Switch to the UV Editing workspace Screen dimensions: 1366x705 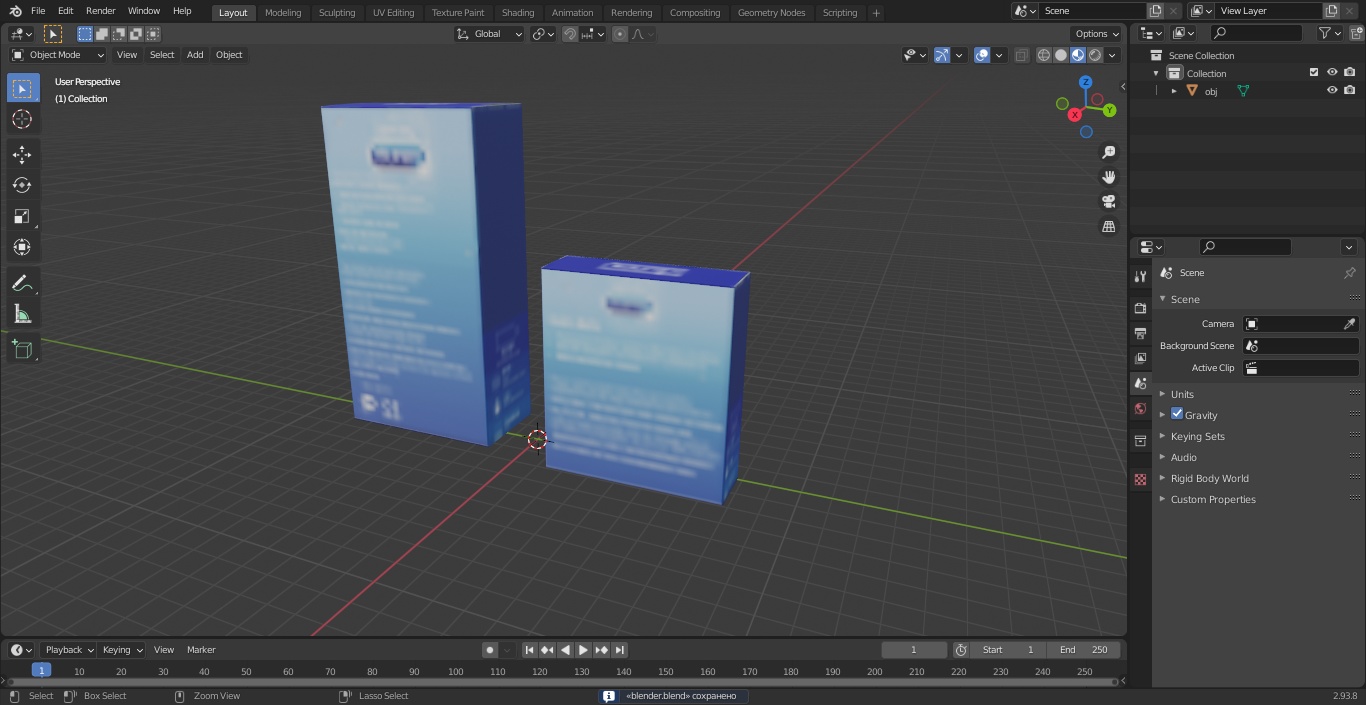point(393,13)
